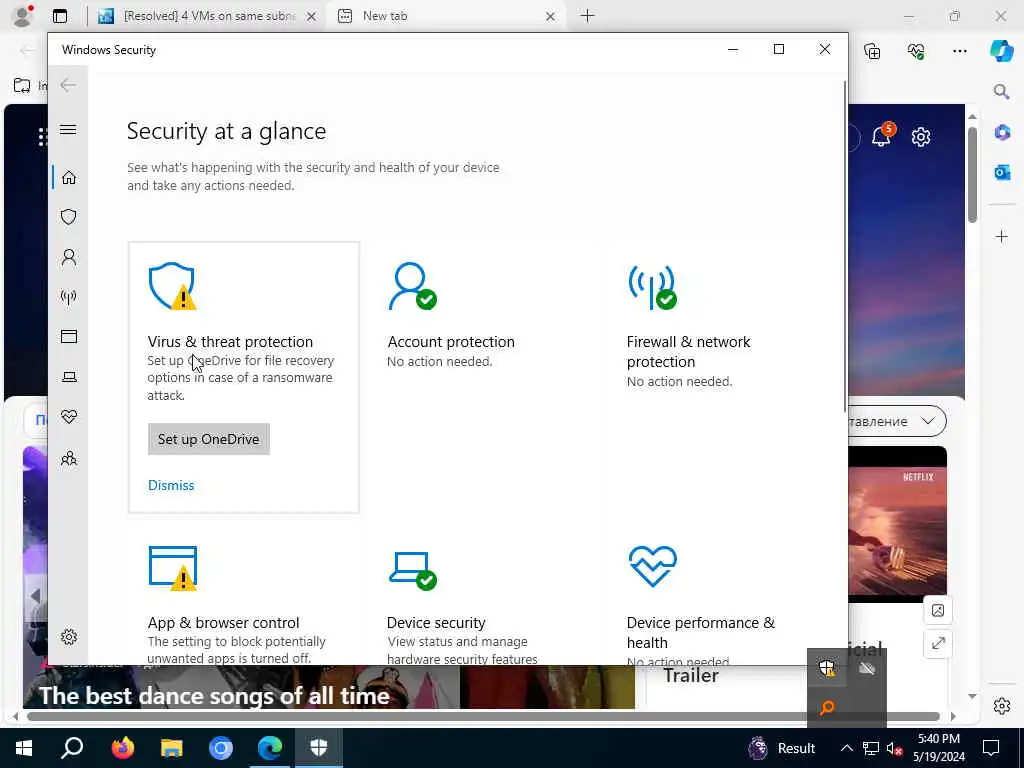This screenshot has height=768, width=1024.
Task: Dismiss the OneDrive recommendation
Action: pos(171,485)
